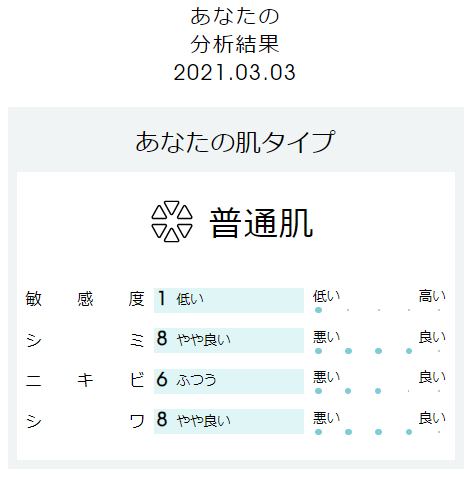Select the シミ score bar showing 8 やや良い
473x481 pixels.
229,340
